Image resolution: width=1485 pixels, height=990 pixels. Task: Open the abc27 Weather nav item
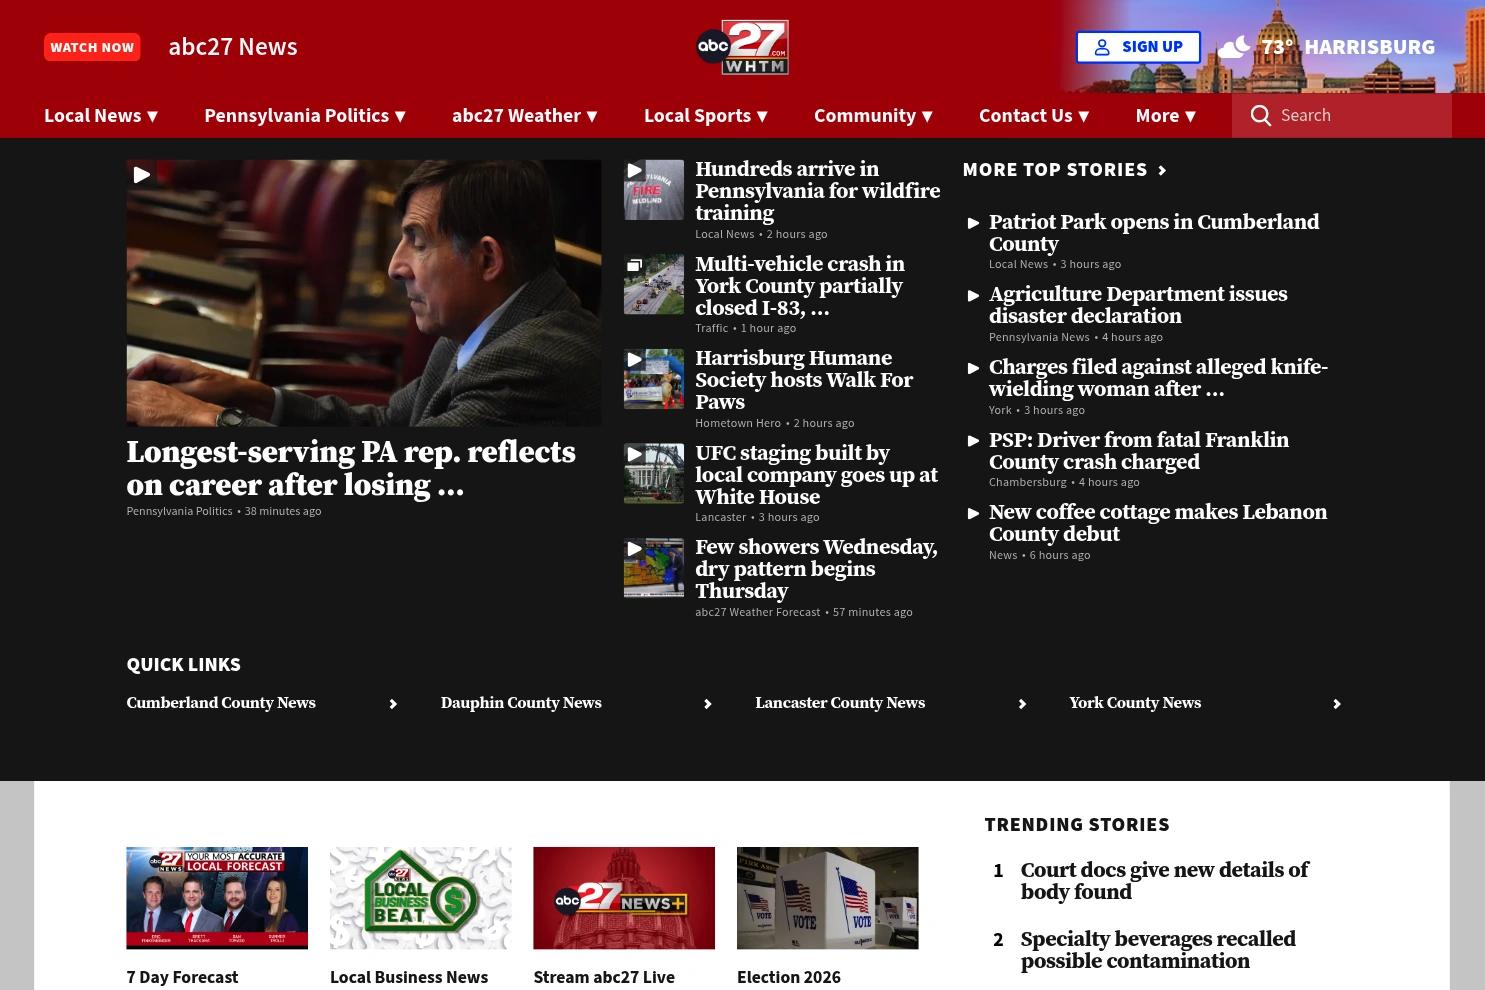point(516,115)
